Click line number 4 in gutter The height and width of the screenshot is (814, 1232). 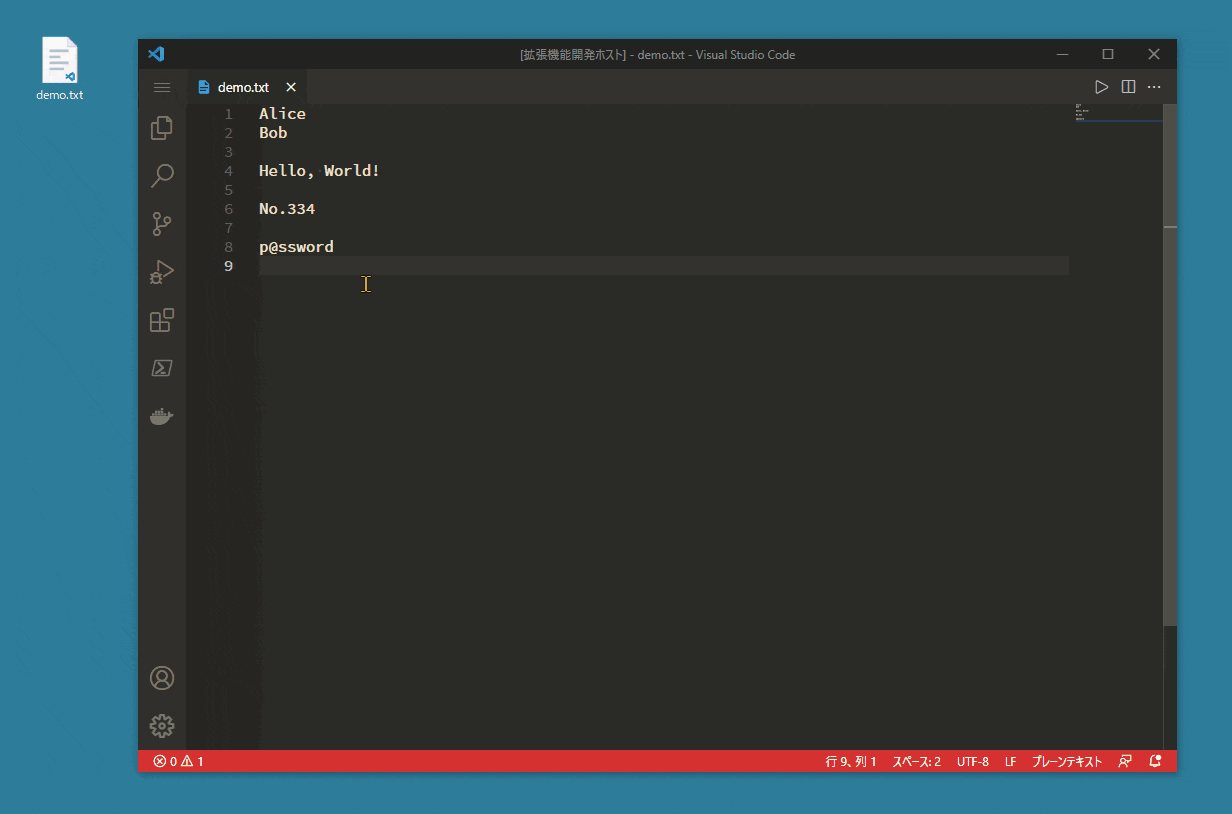pos(228,171)
